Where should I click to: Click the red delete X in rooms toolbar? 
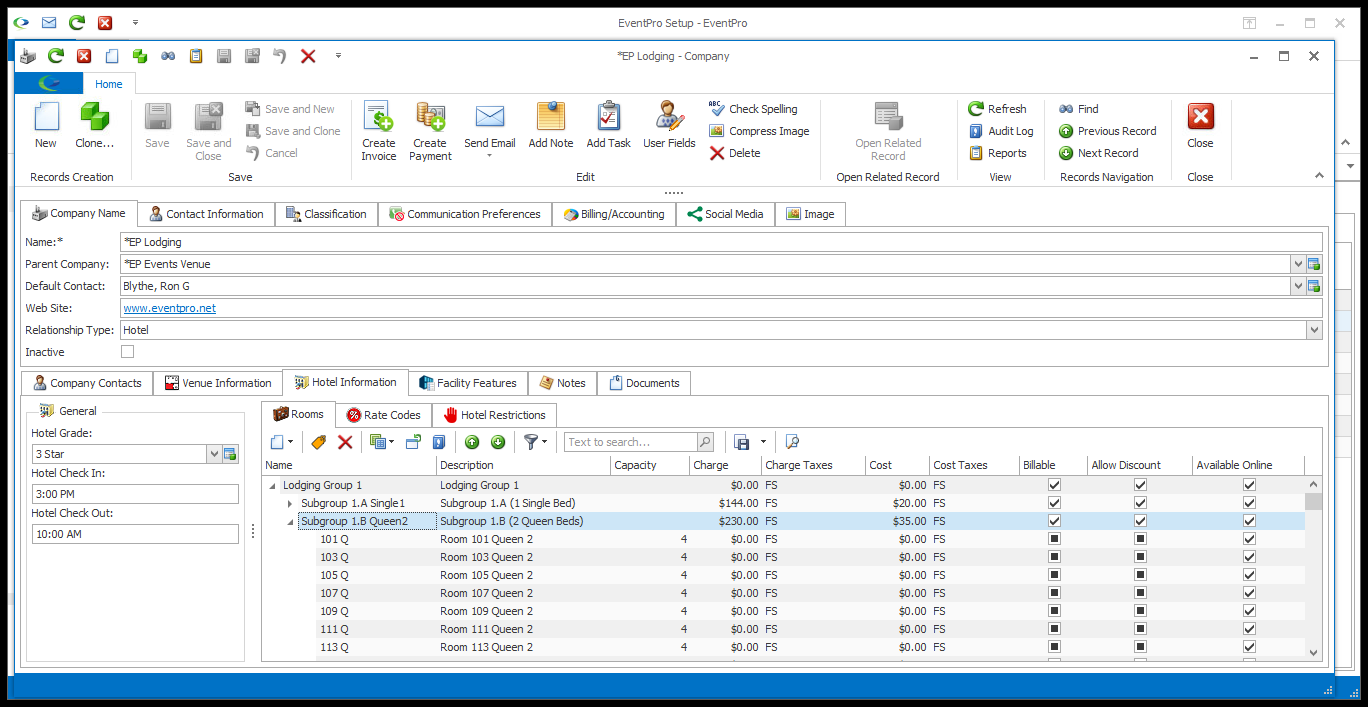pos(345,442)
